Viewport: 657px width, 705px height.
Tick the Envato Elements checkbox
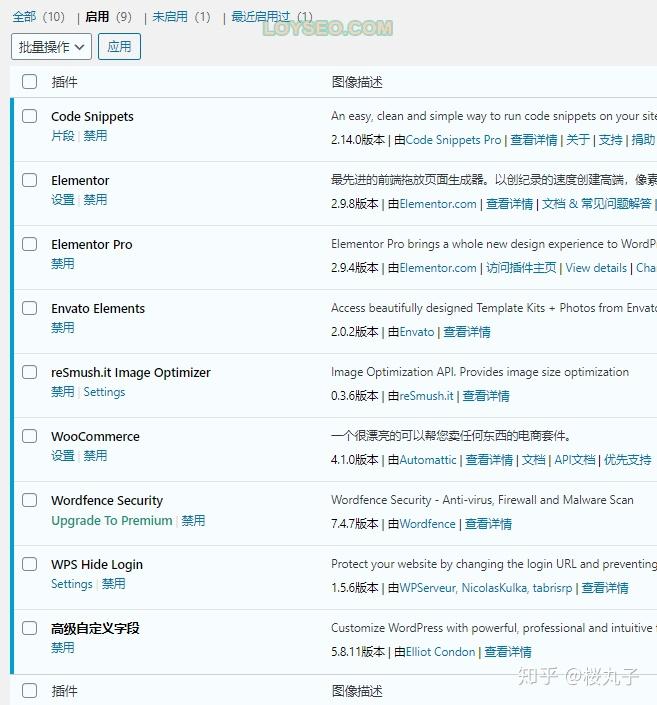click(x=30, y=308)
